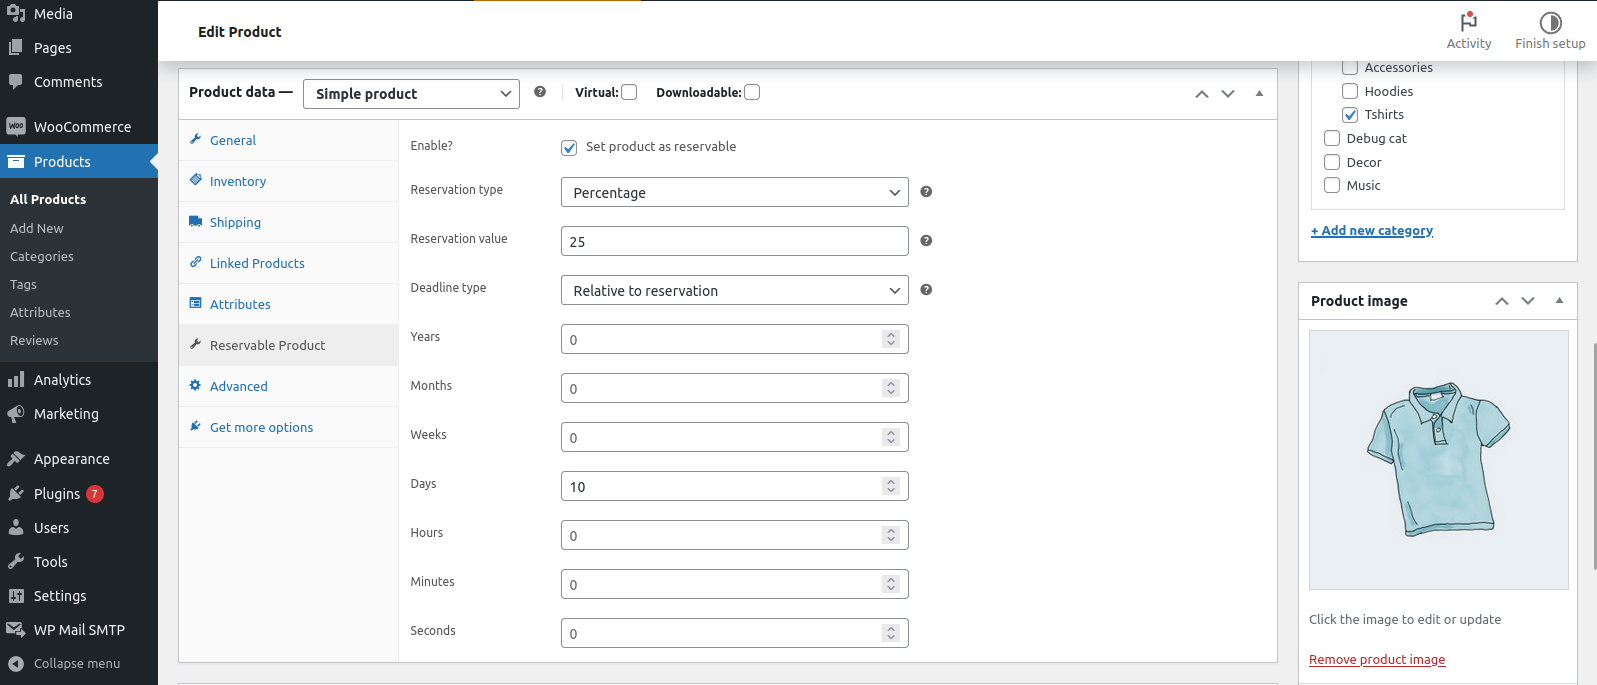
Task: Click help icon beside Deadline type
Action: (926, 289)
